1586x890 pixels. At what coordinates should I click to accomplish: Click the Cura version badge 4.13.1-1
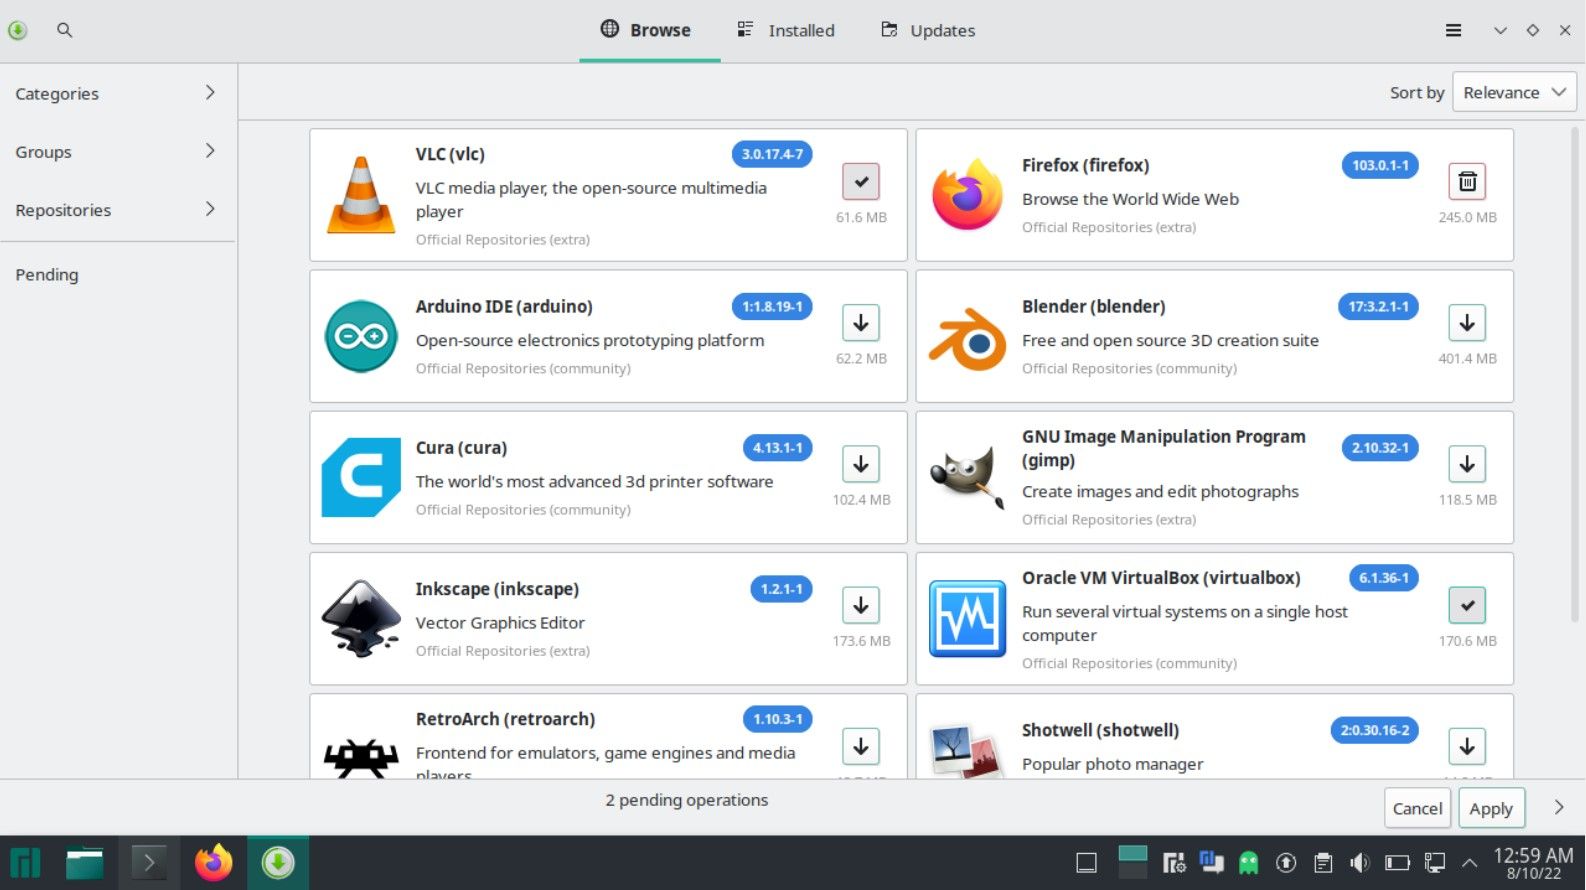click(x=777, y=448)
